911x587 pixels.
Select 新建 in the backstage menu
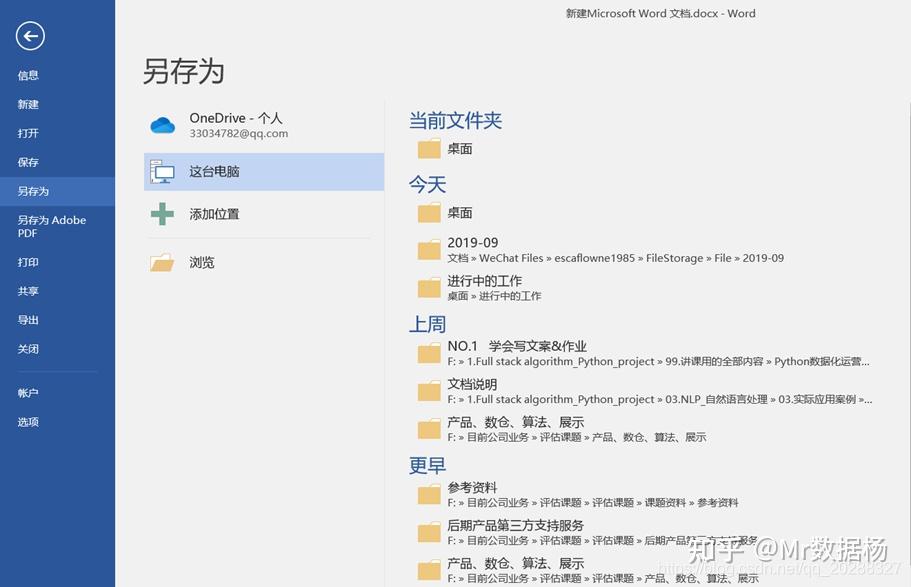coord(28,104)
